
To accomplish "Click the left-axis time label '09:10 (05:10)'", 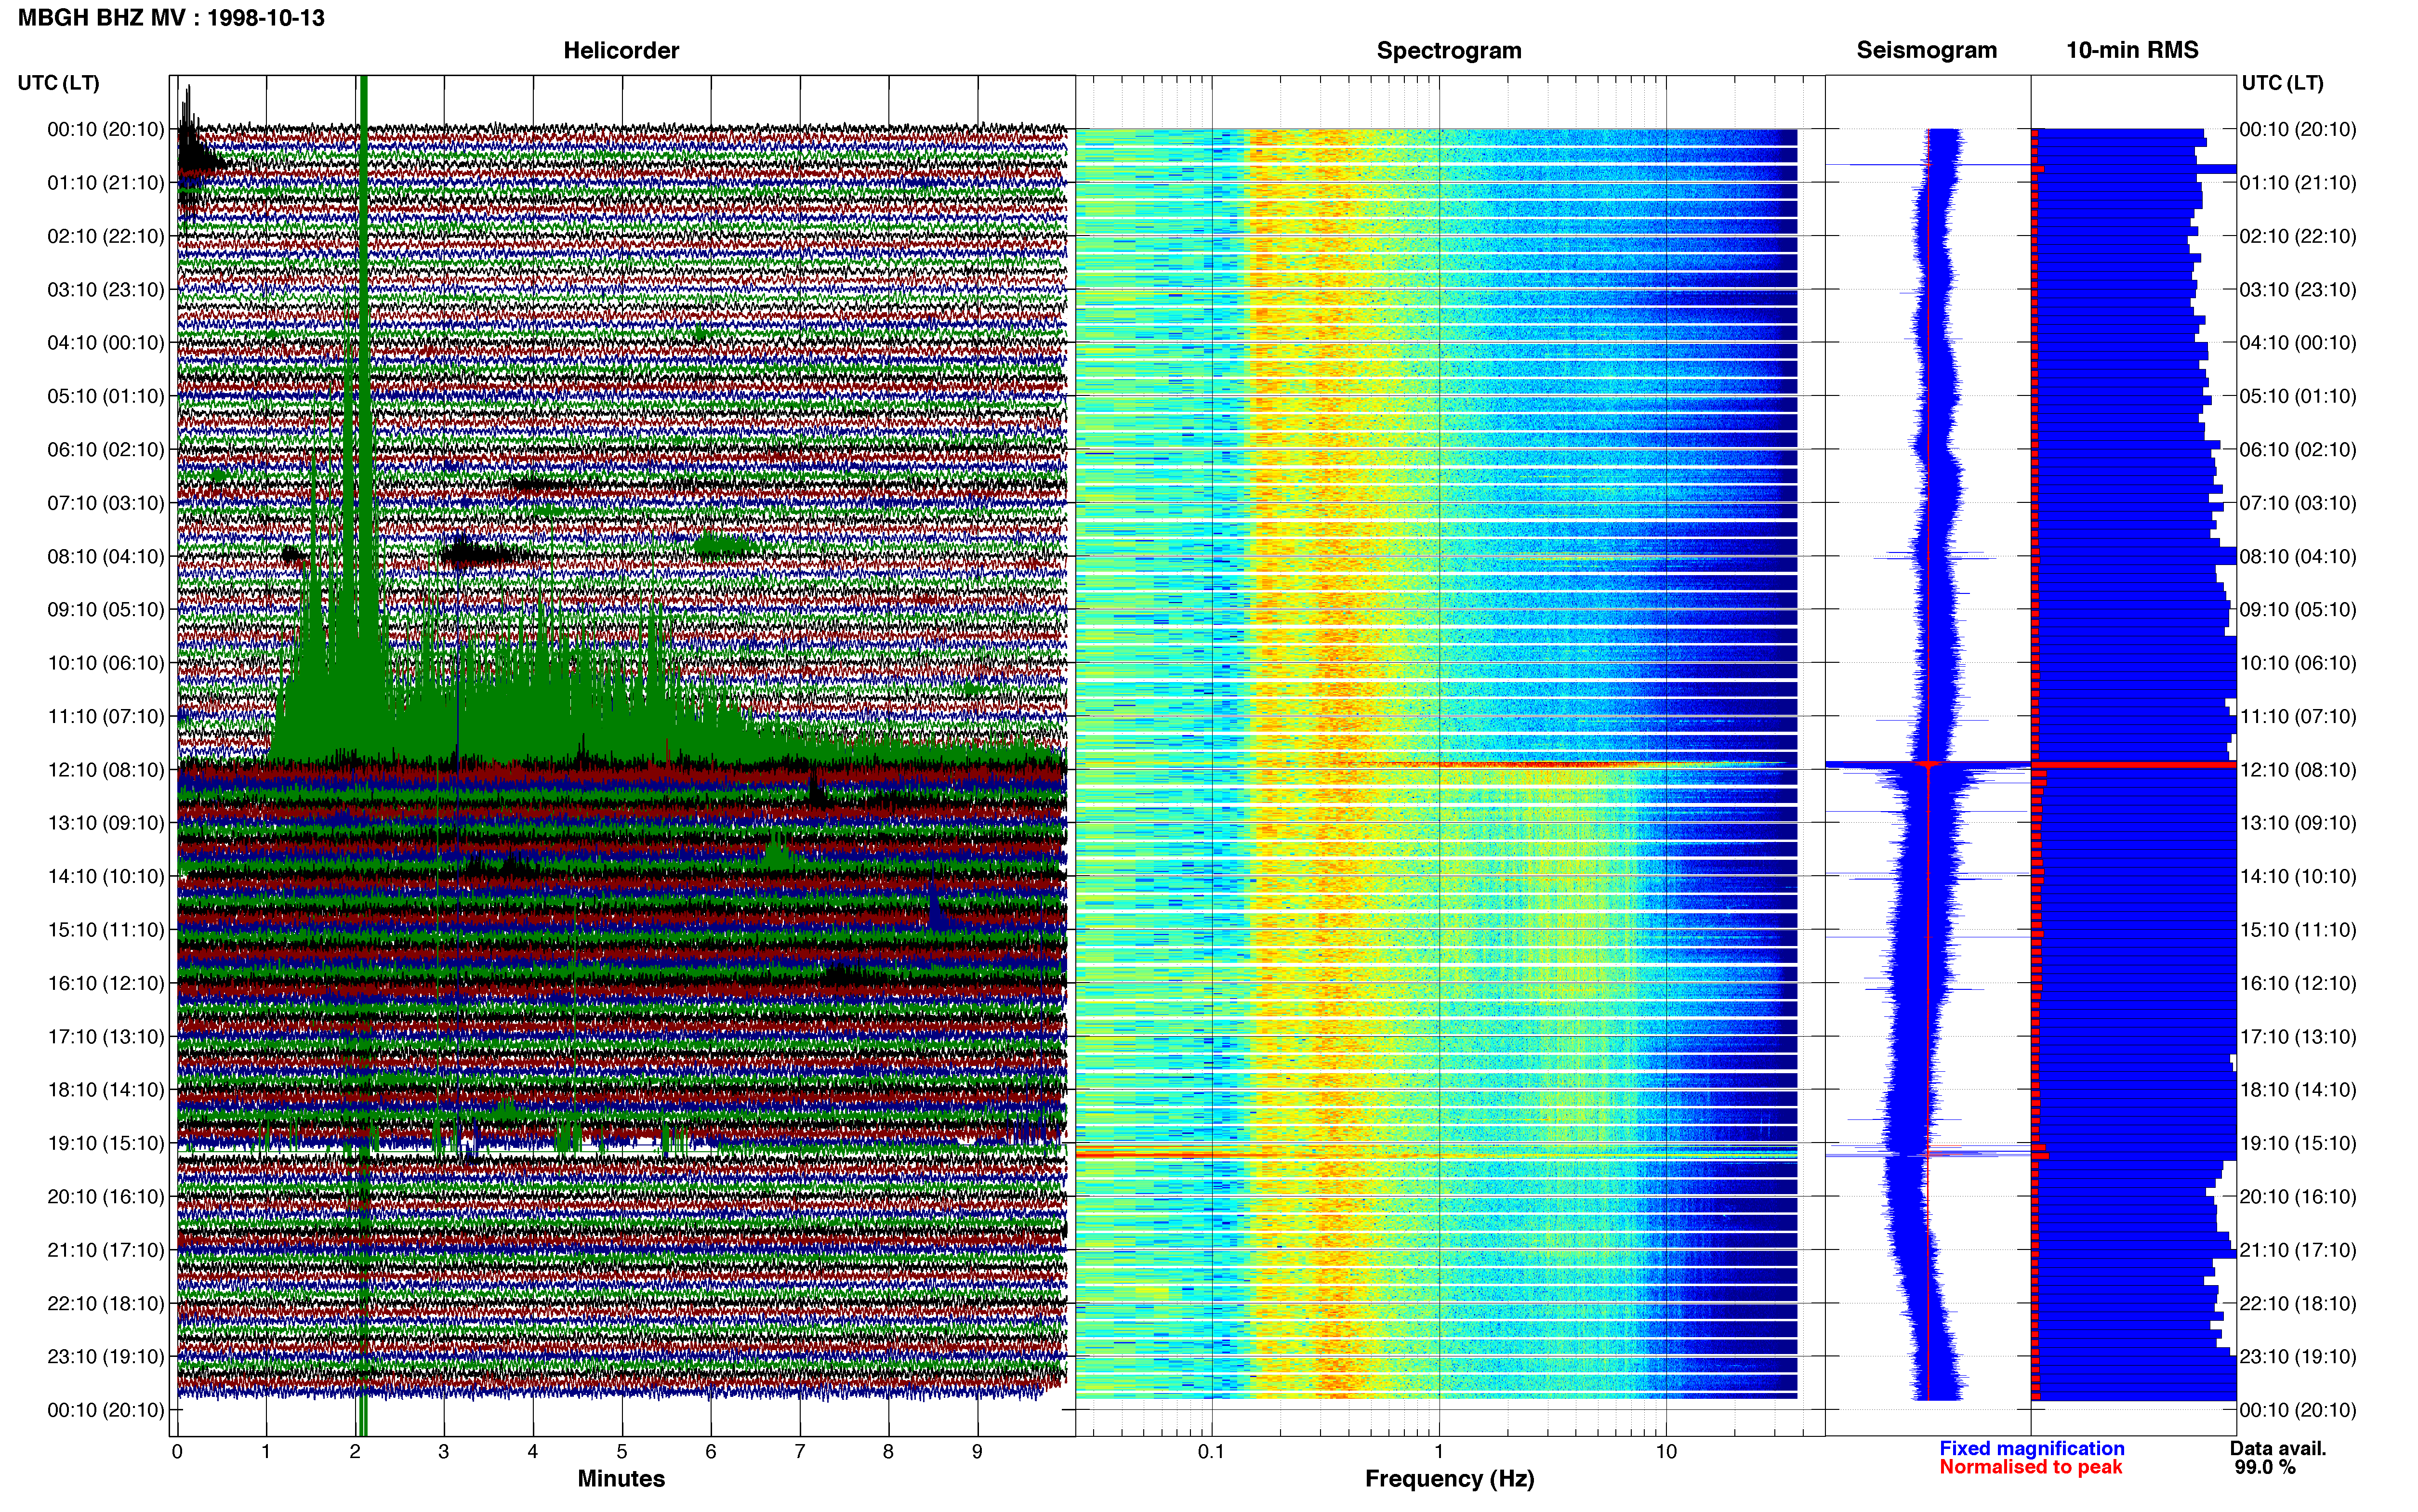I will coord(106,610).
